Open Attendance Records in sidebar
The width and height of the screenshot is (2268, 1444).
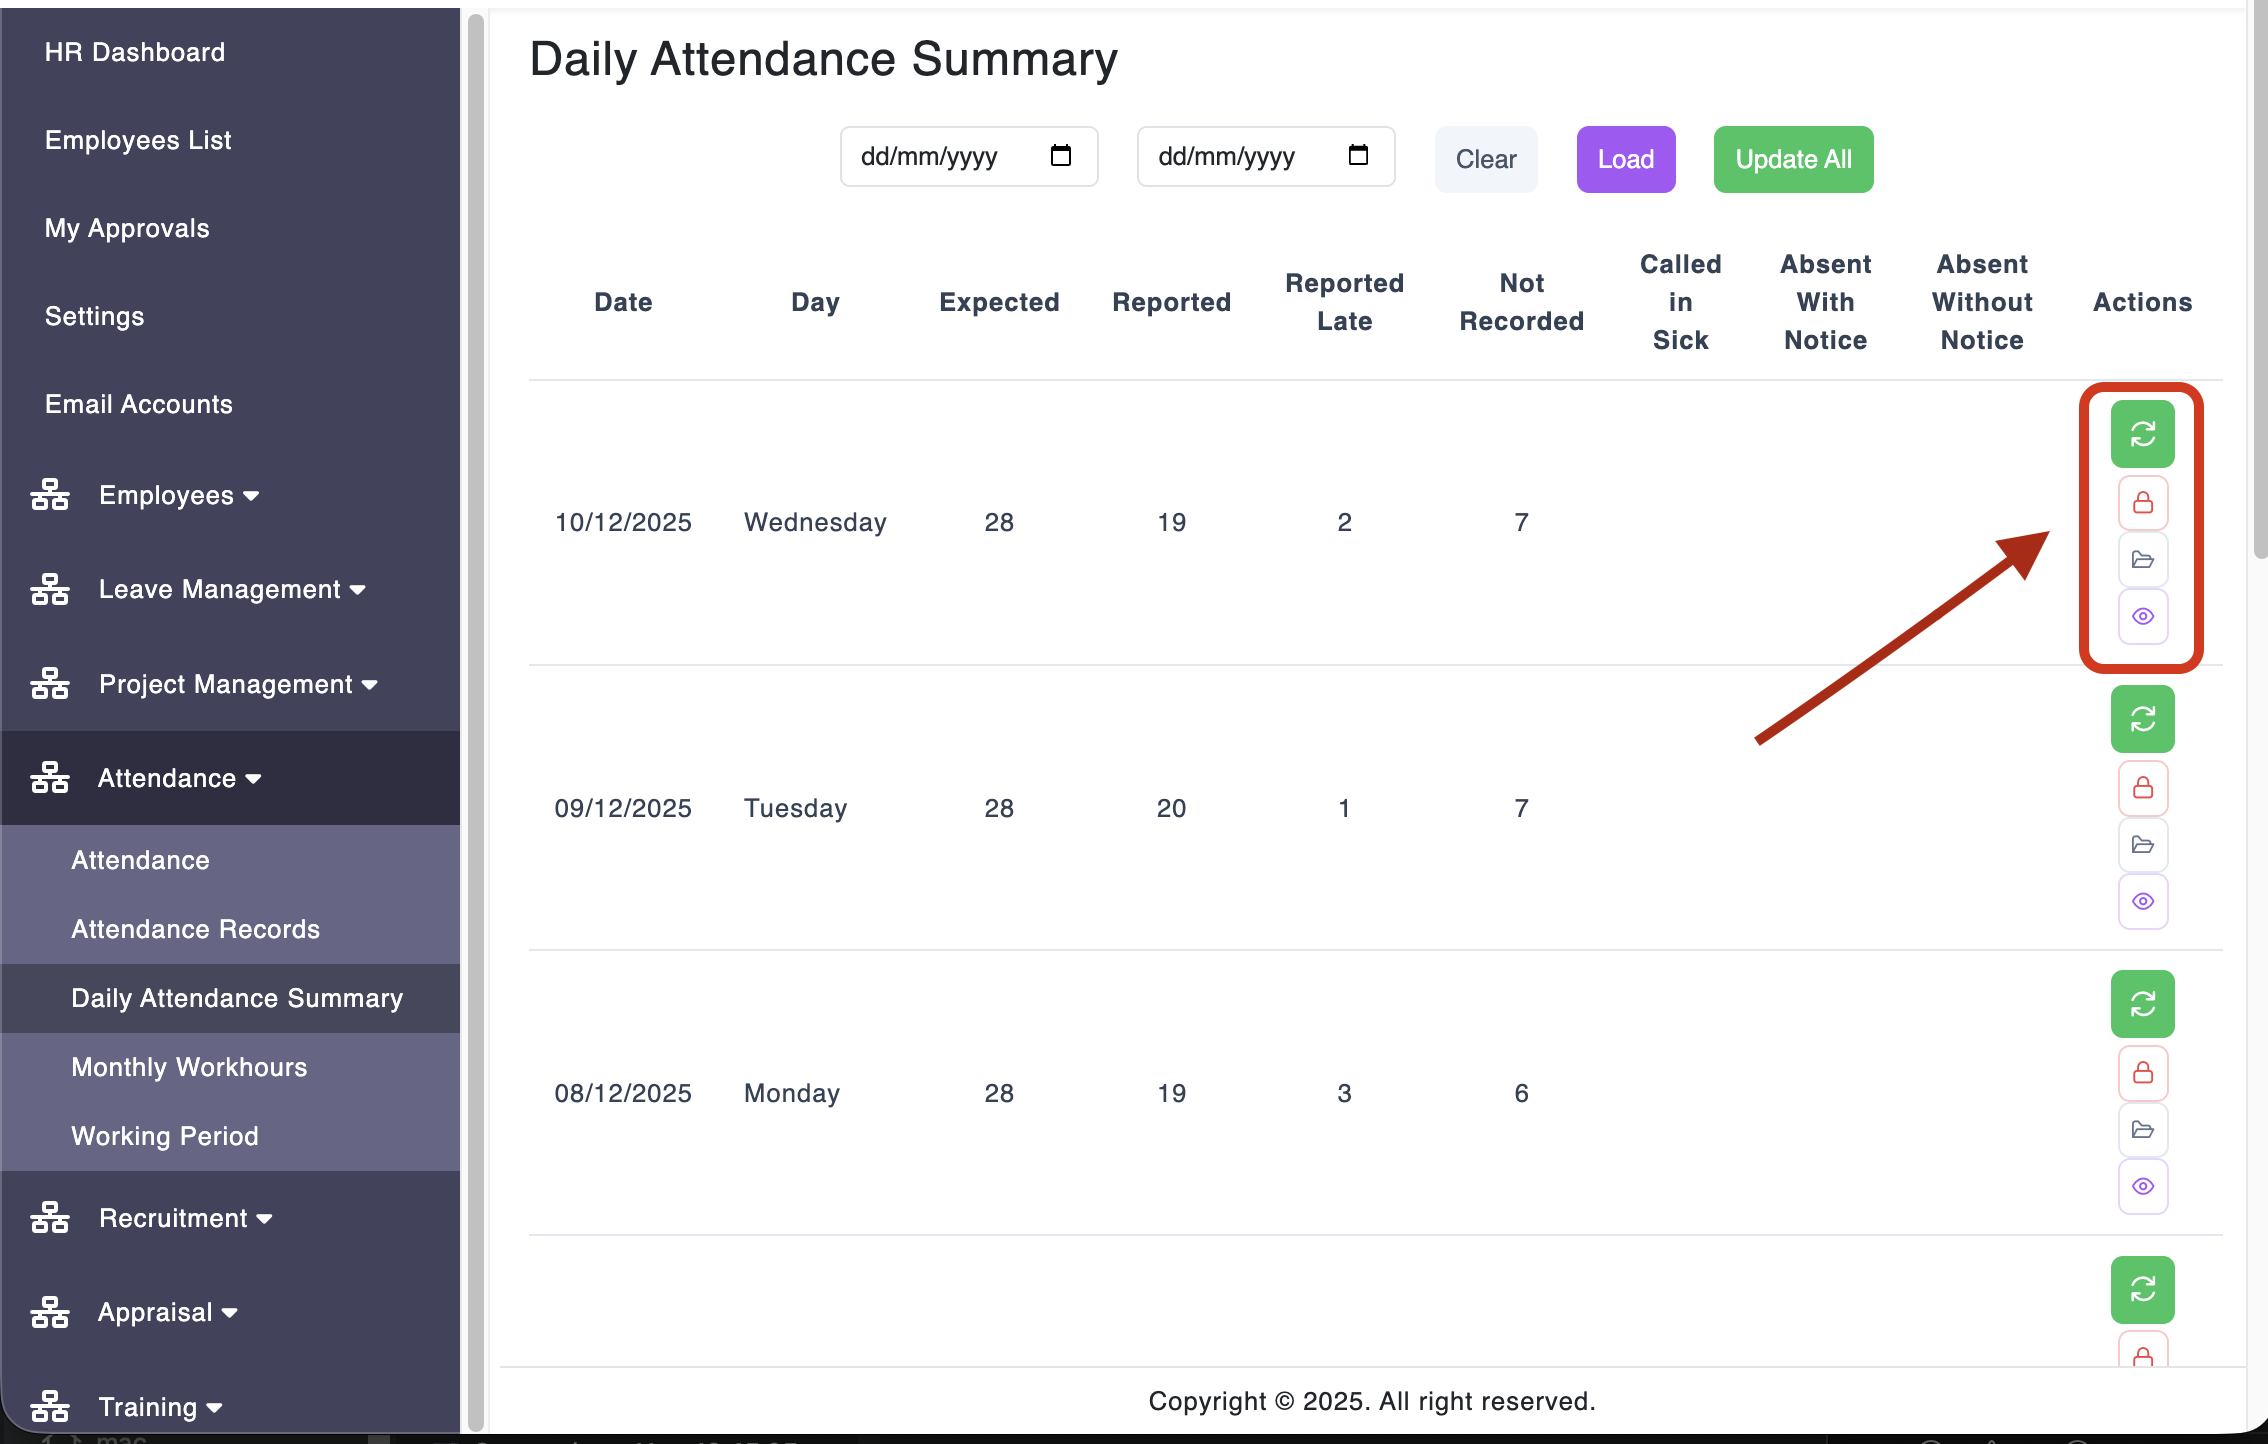point(195,929)
